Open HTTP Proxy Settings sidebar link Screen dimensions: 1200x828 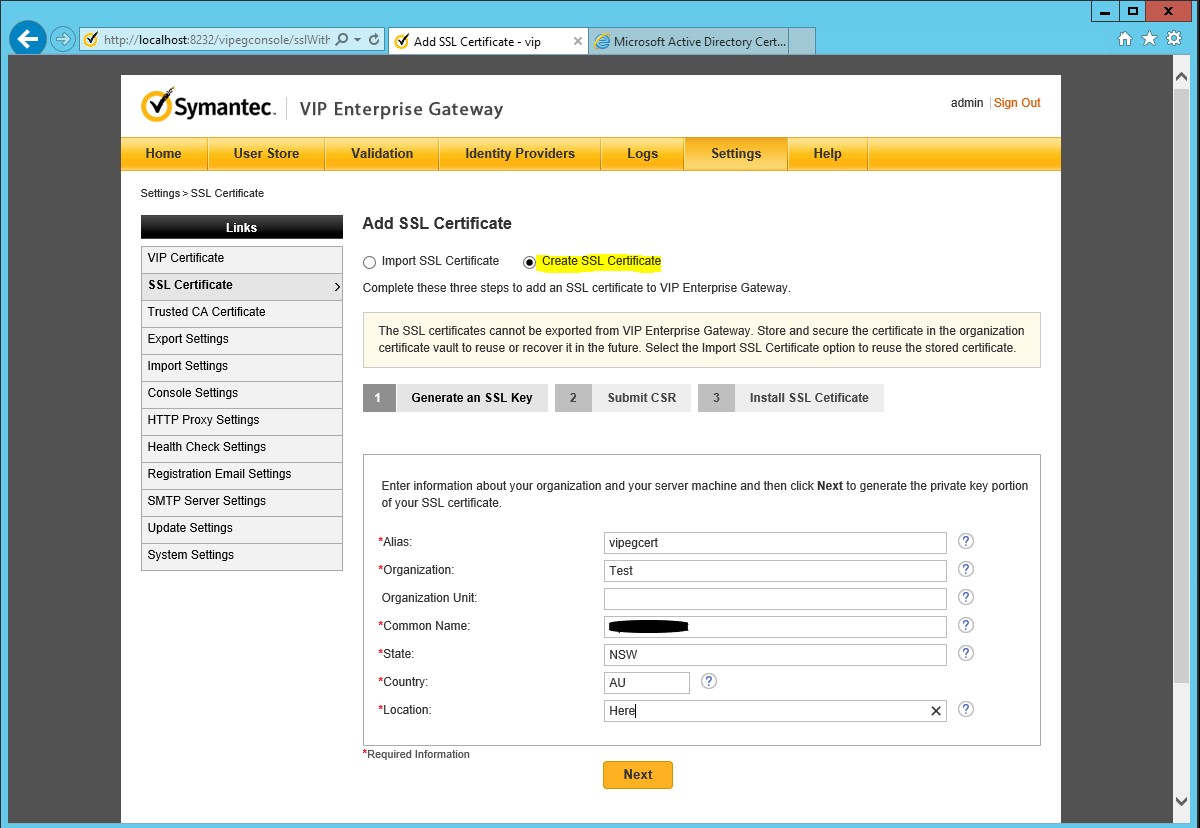coord(242,421)
